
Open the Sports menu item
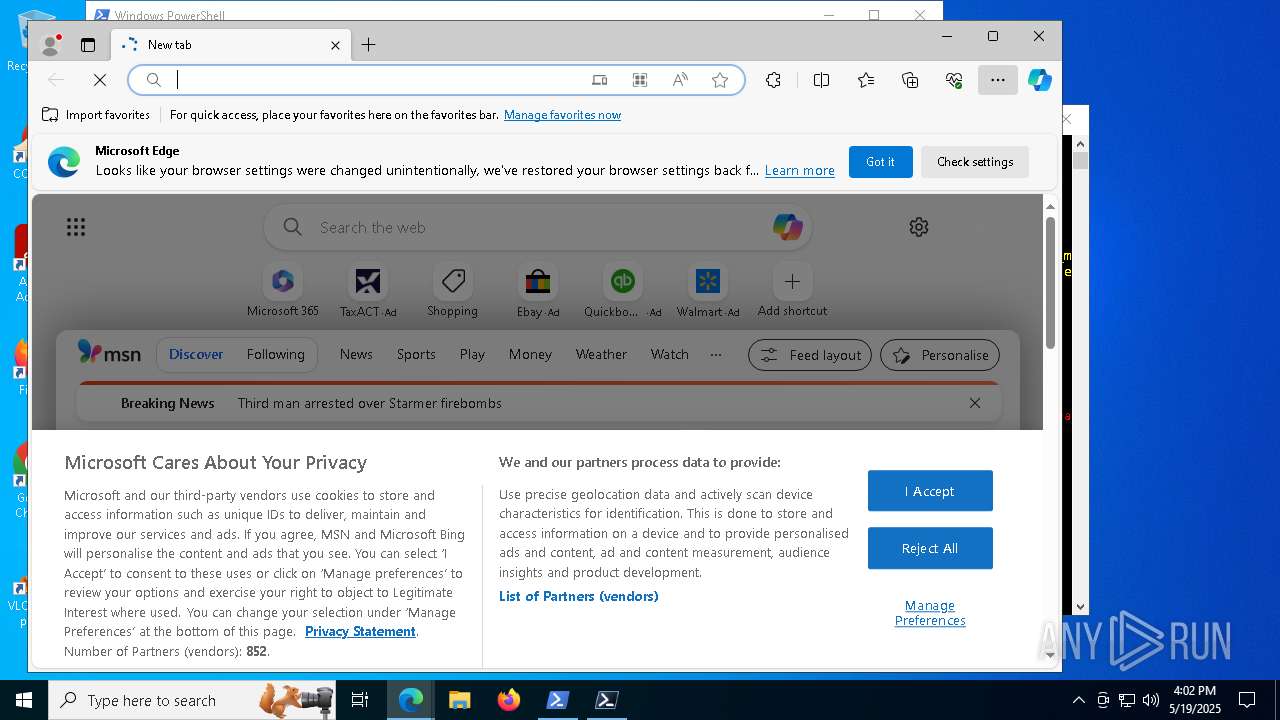point(416,355)
